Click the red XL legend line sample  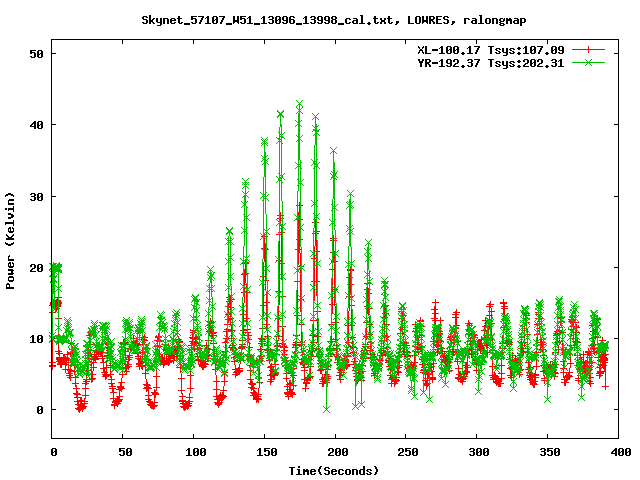588,50
